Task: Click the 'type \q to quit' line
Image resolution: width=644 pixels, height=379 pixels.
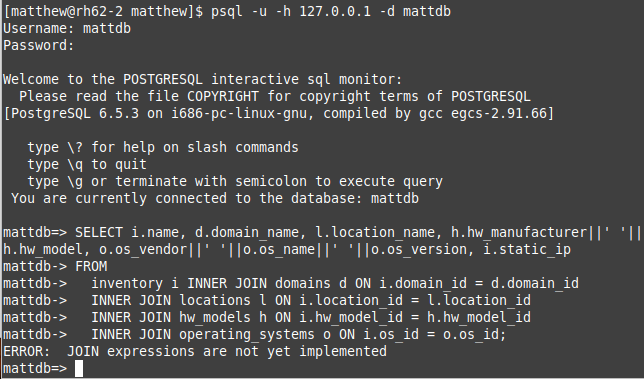Action: (87, 164)
